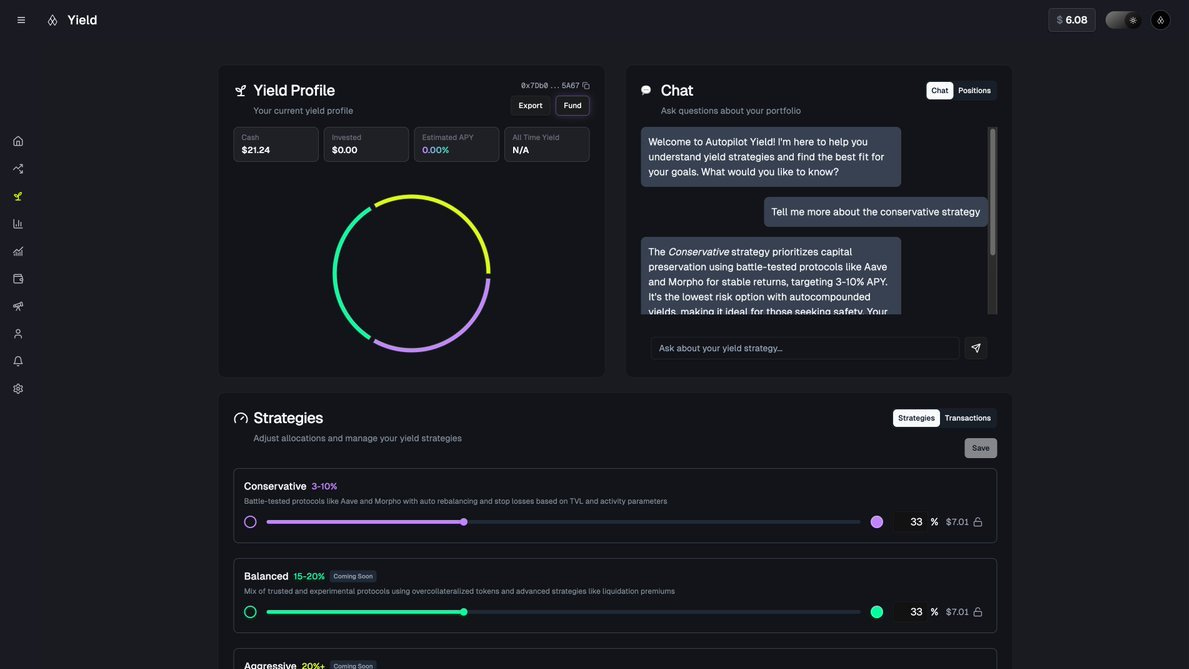
Task: Click the $6.08 balance badge
Action: pyautogui.click(x=1071, y=20)
